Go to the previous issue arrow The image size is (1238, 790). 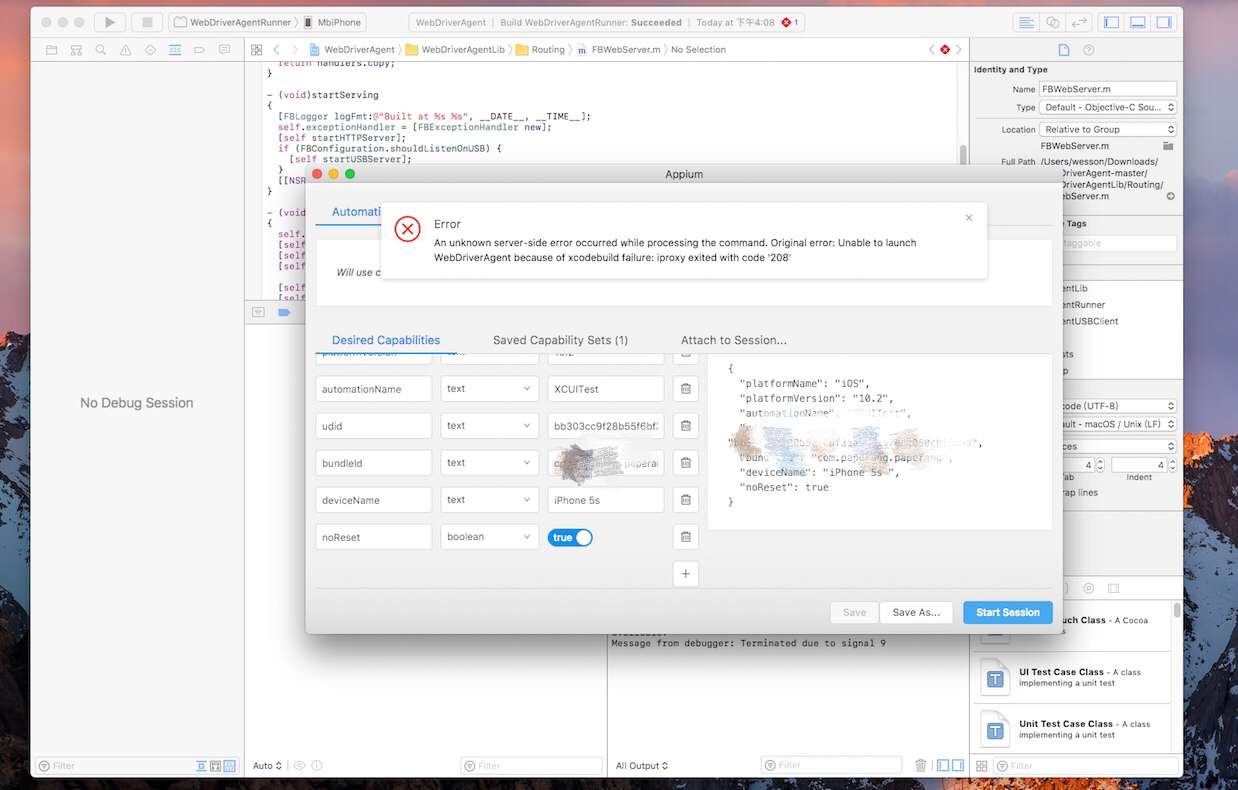tap(932, 49)
